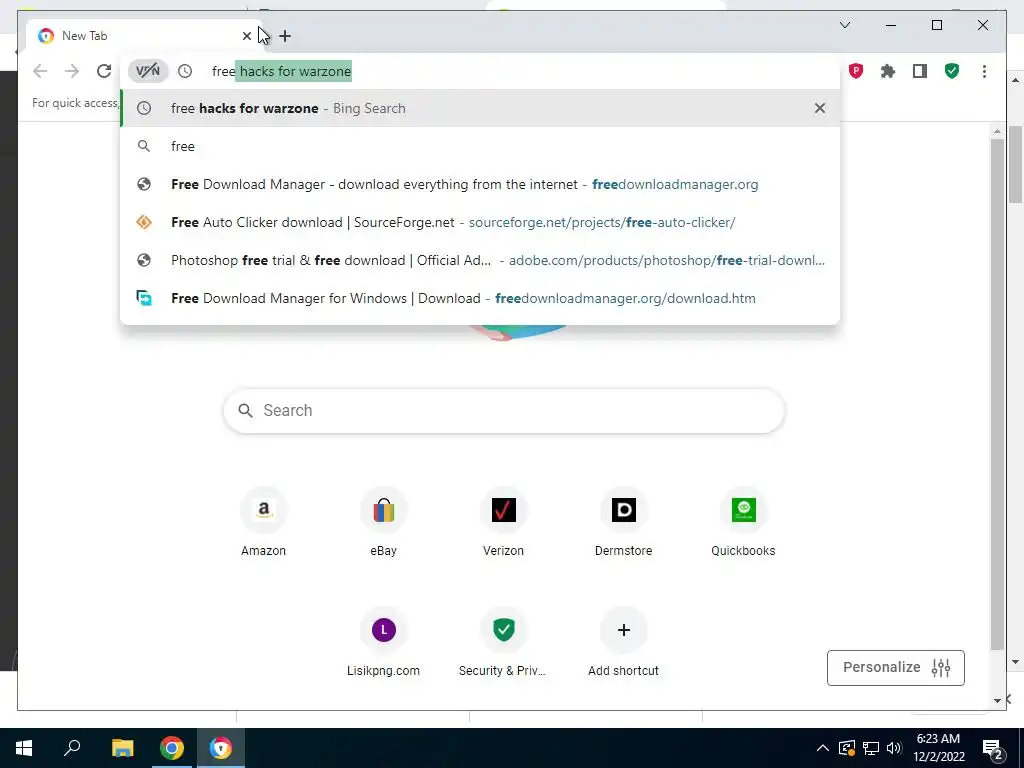Click the Personalize button
The height and width of the screenshot is (768, 1024).
pyautogui.click(x=895, y=667)
